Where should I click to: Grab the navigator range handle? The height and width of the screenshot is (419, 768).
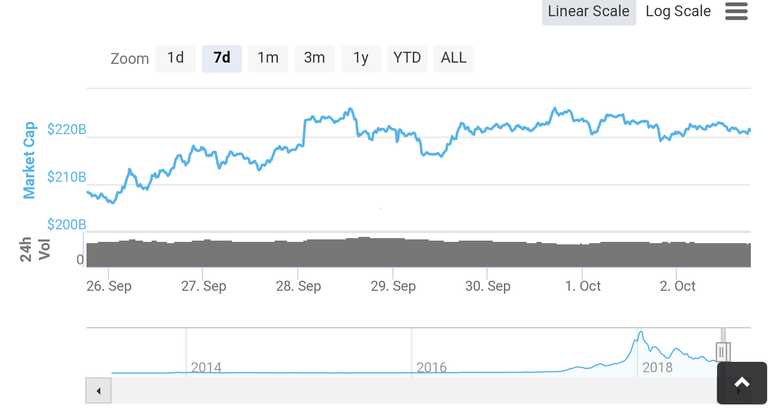coord(723,352)
